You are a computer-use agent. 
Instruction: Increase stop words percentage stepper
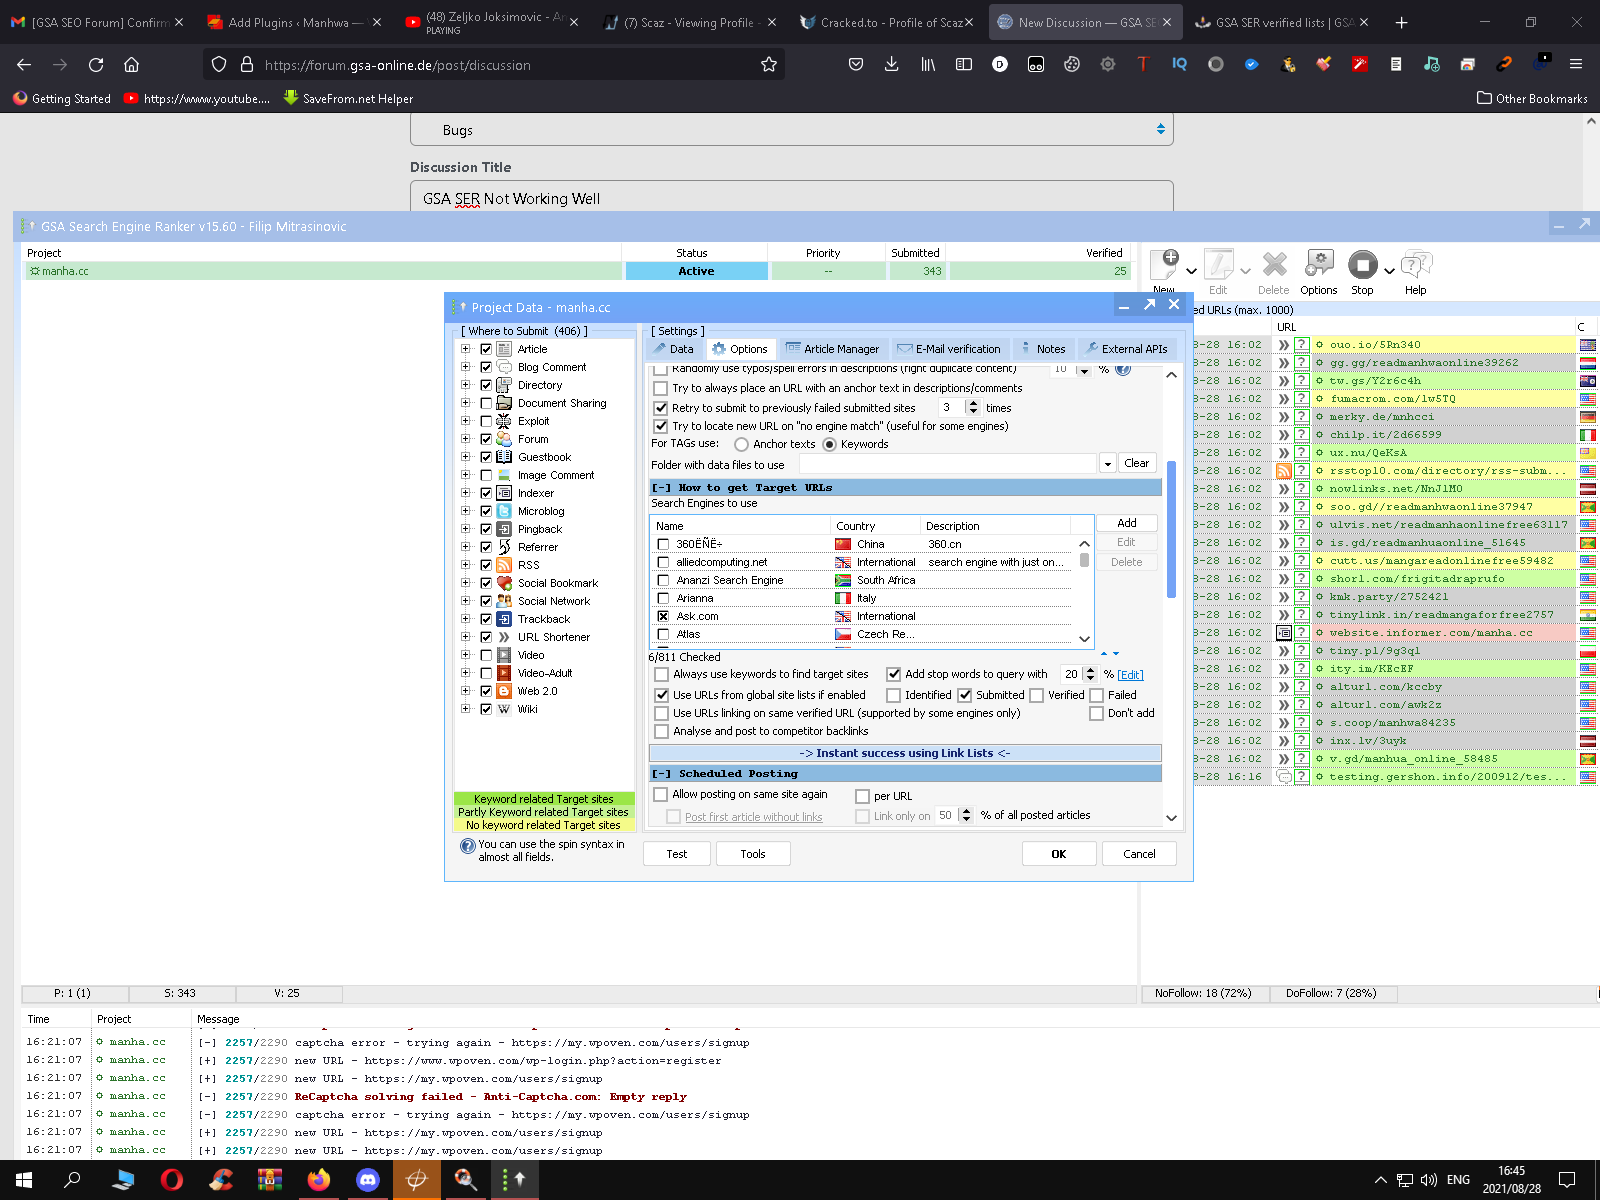point(1091,671)
